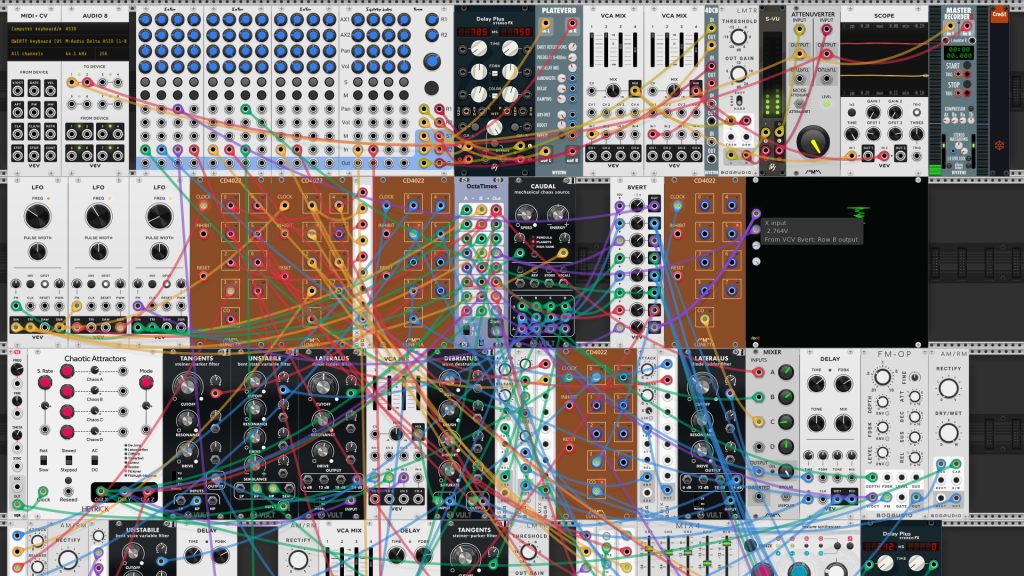Image resolution: width=1024 pixels, height=576 pixels.
Task: Click the Chaotic Attractors Clock input port
Action: [43, 492]
